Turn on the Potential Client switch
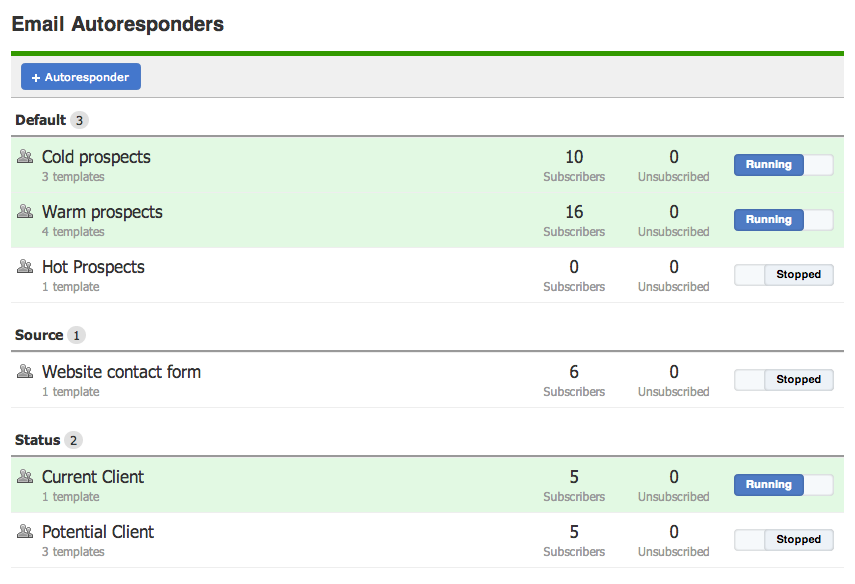 [x=783, y=540]
